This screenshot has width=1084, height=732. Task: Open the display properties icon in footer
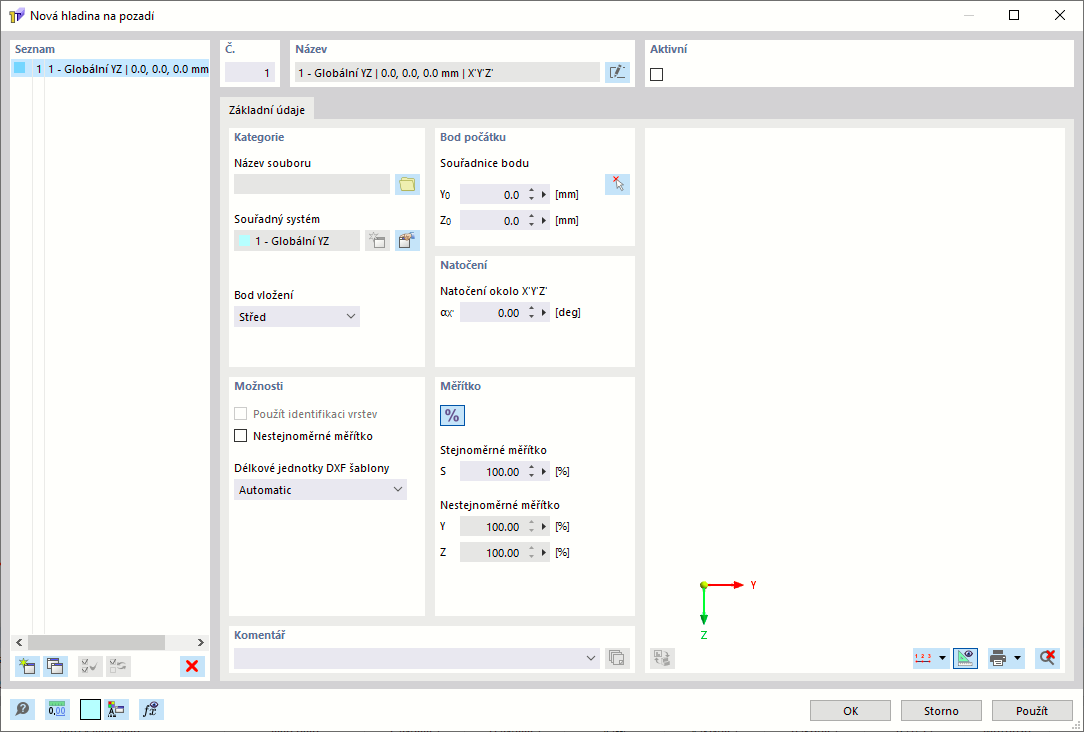point(118,709)
